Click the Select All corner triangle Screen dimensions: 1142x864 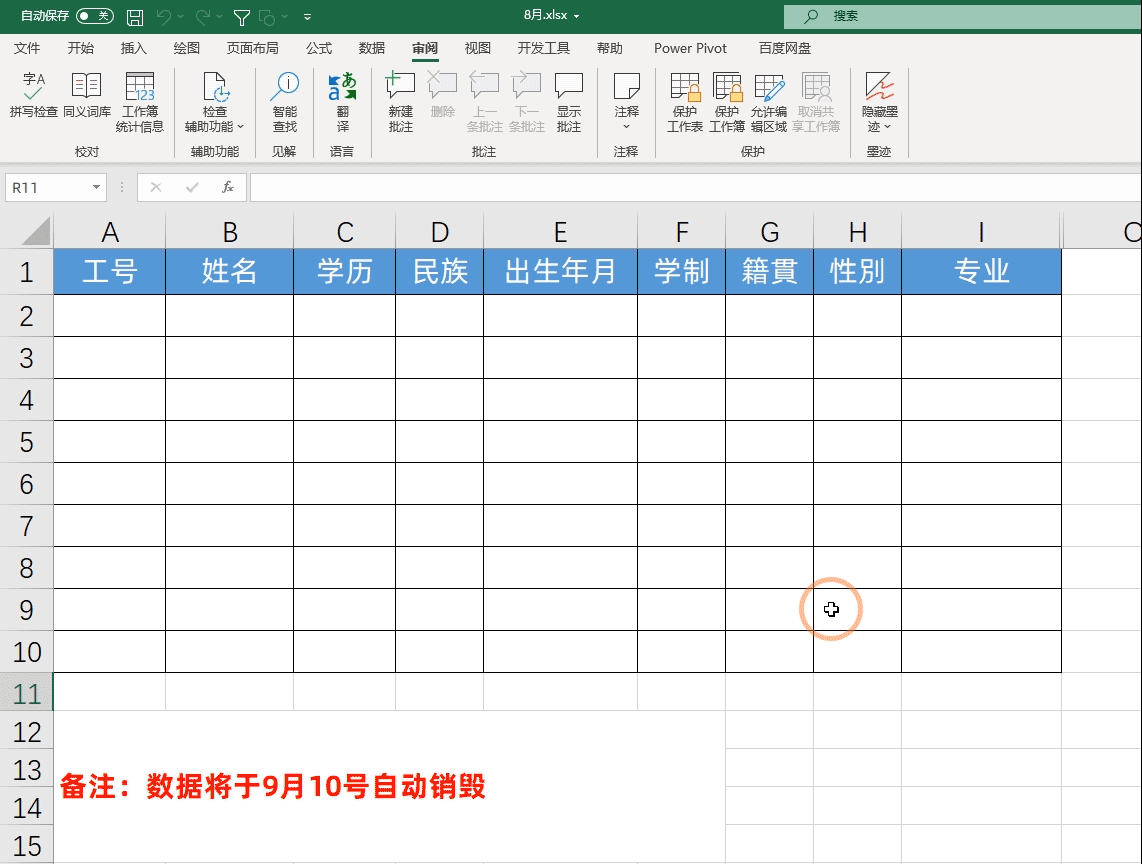coord(36,232)
